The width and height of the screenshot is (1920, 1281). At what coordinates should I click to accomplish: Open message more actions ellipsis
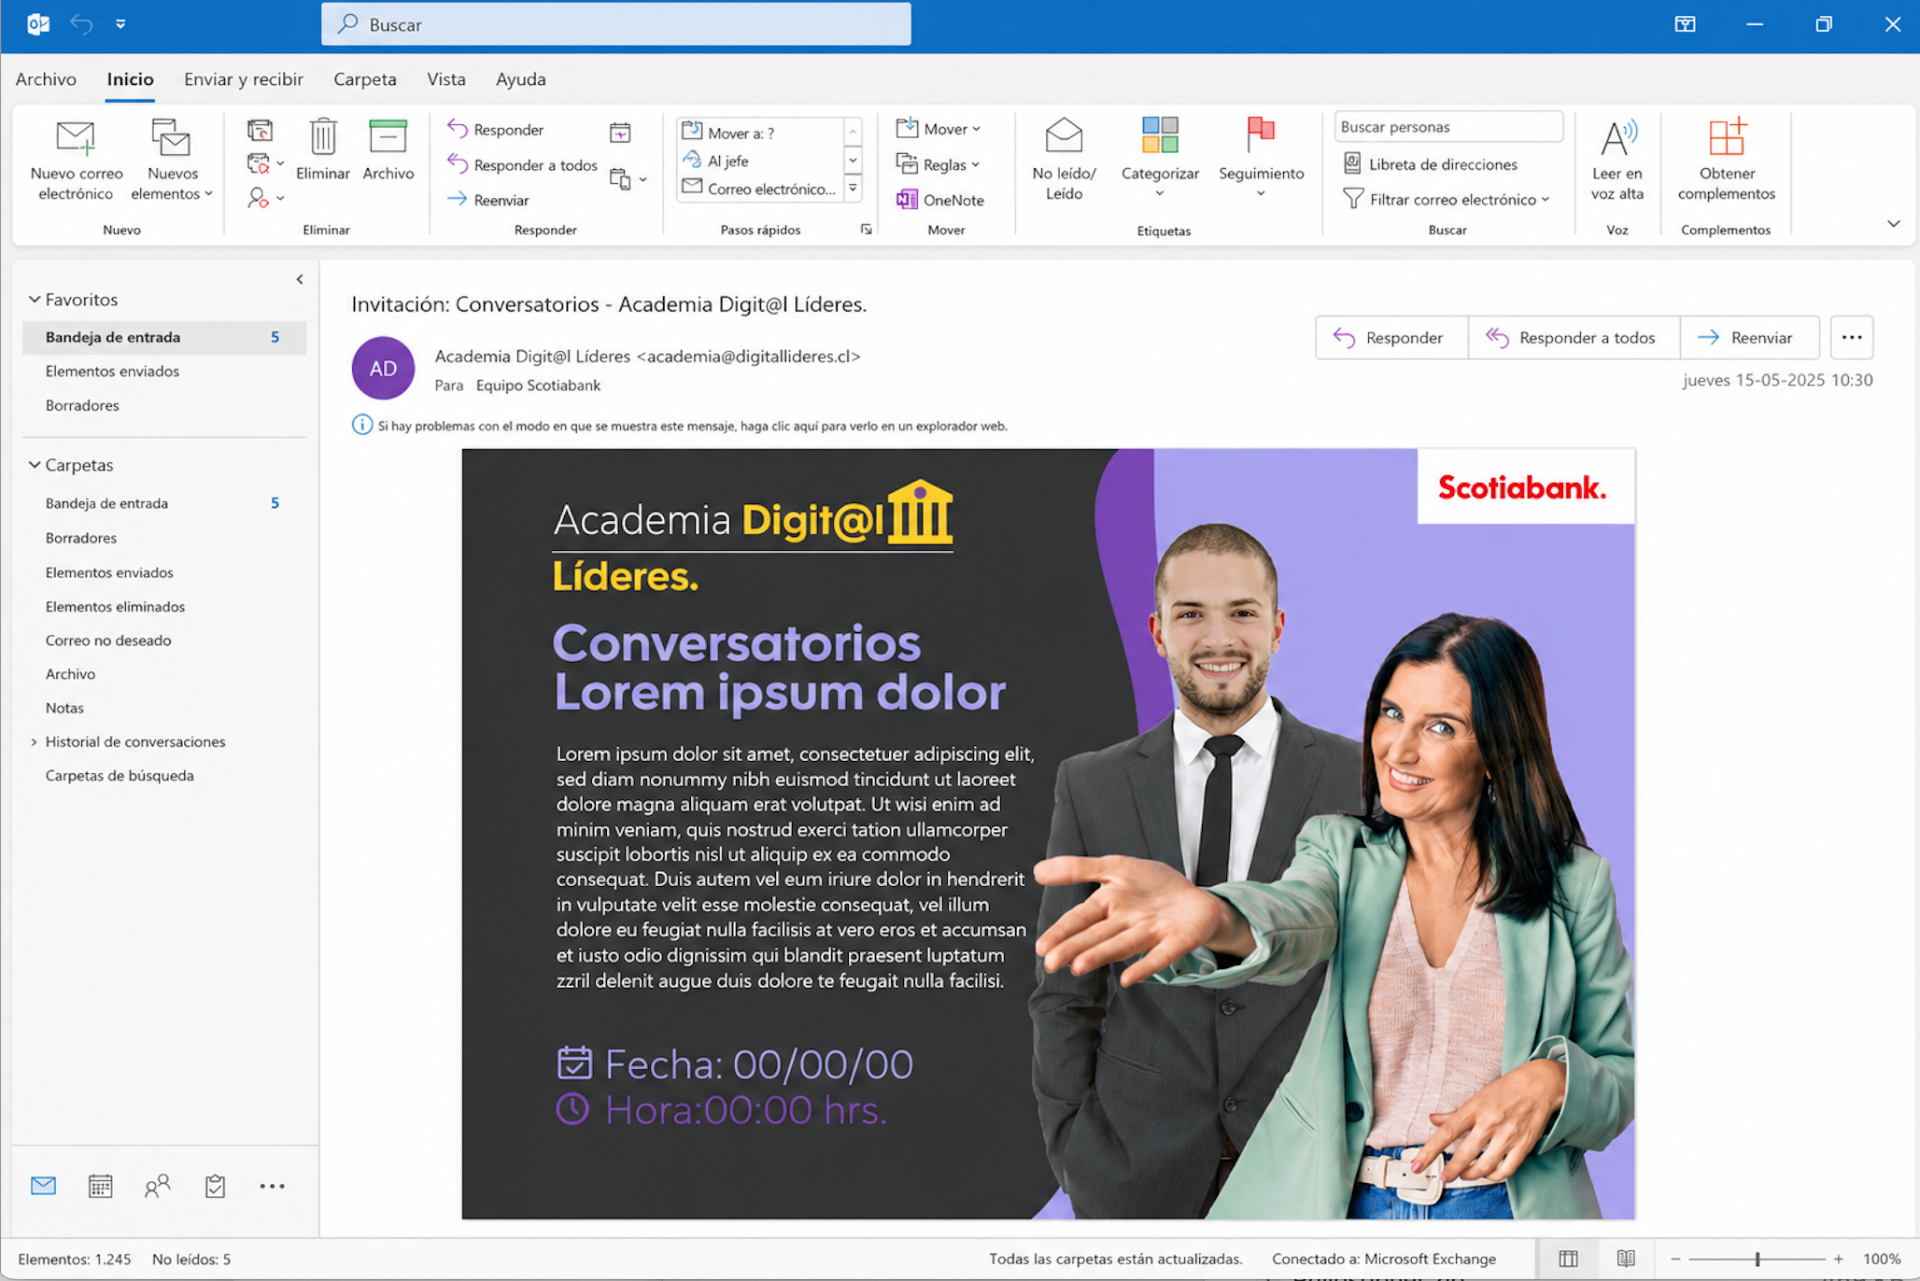click(1852, 338)
